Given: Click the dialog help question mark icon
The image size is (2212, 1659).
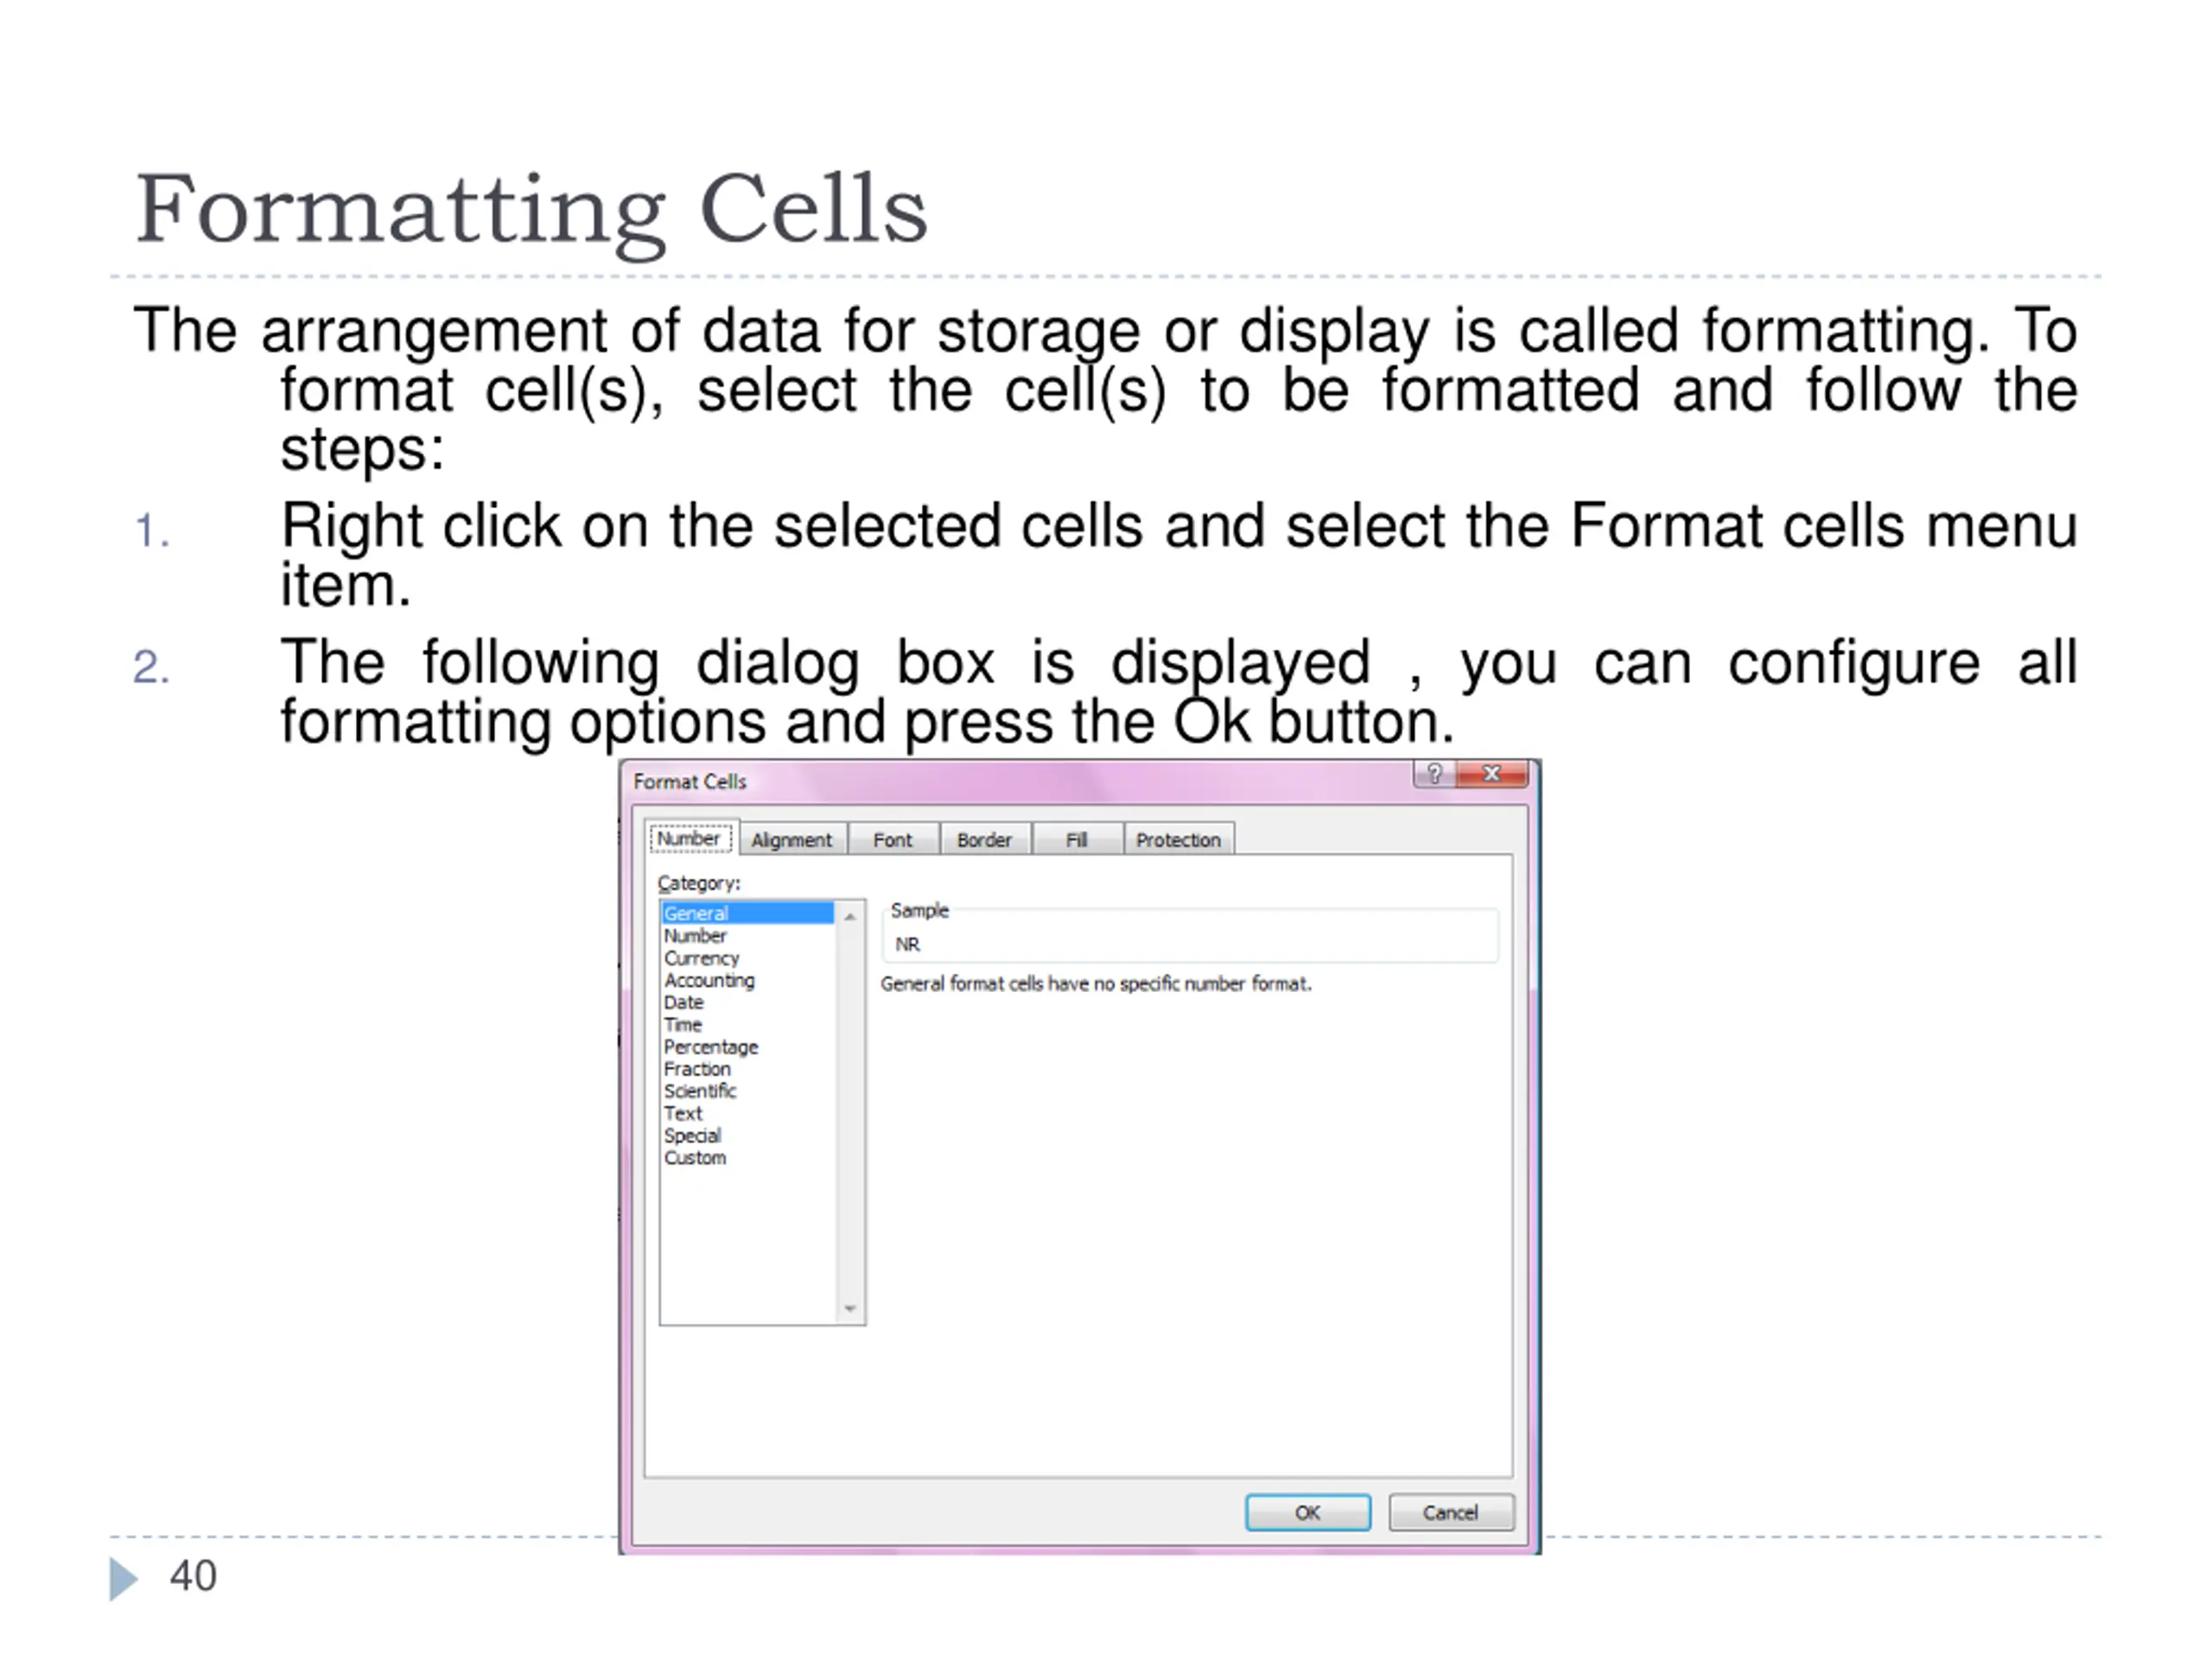Looking at the screenshot, I should (1434, 774).
